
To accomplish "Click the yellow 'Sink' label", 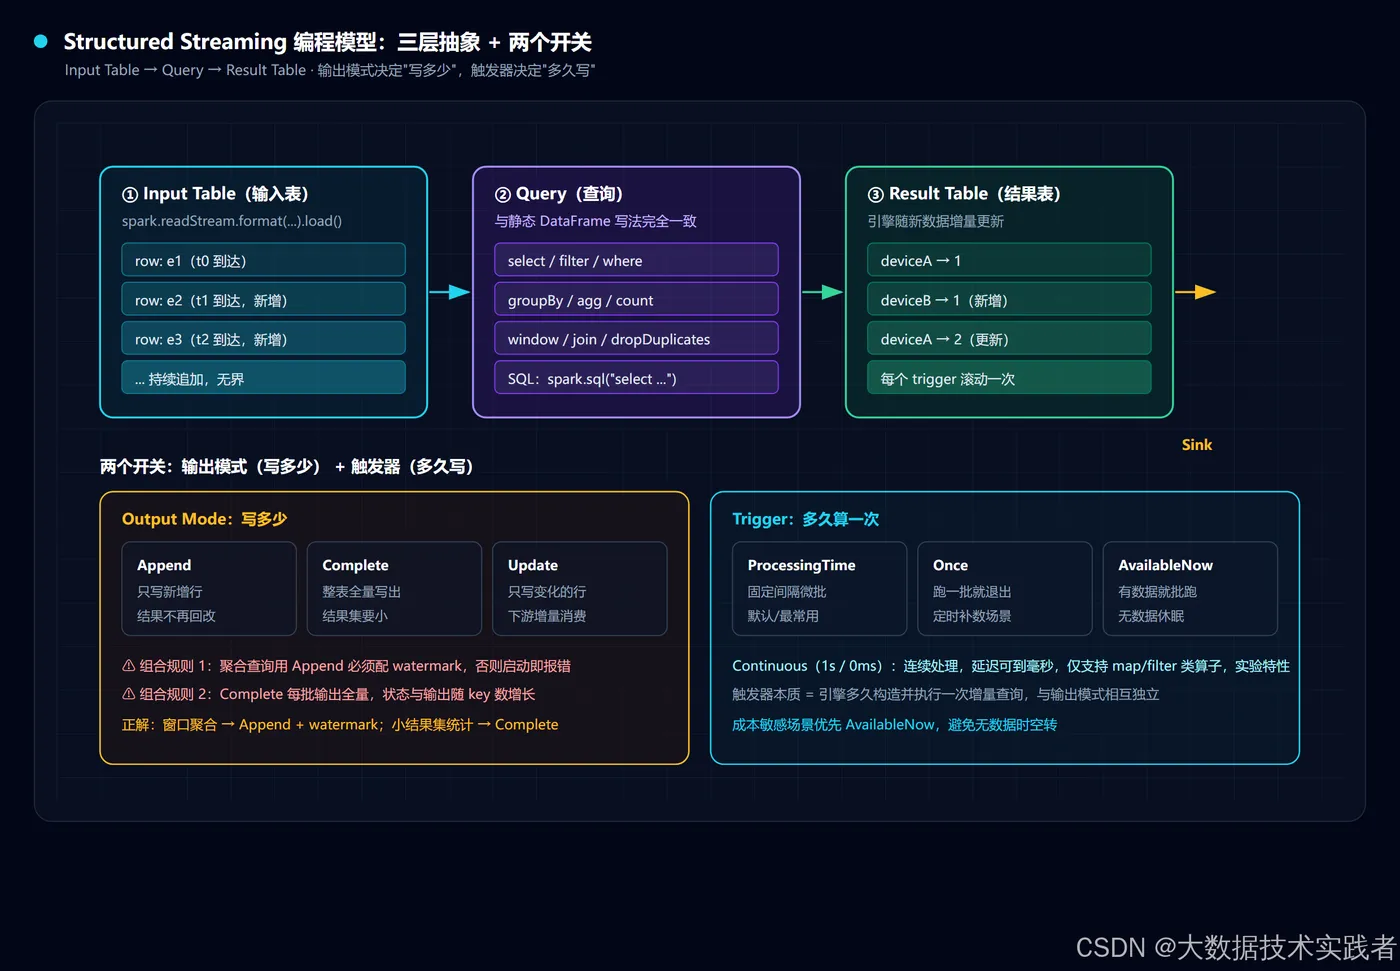I will pyautogui.click(x=1197, y=445).
